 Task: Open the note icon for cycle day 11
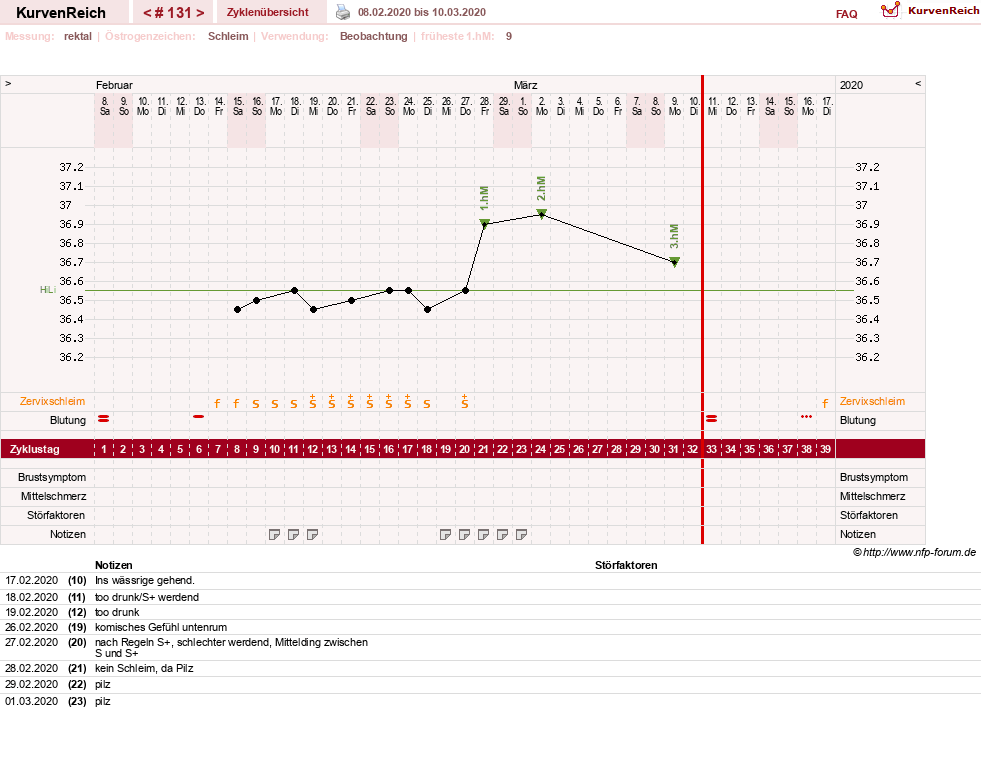point(293,535)
